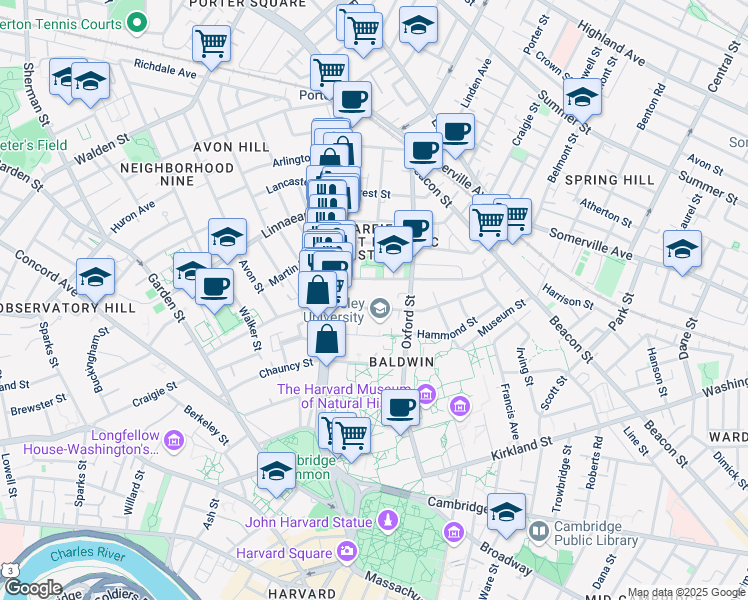
Task: Open the Google logo link
Action: 33,588
